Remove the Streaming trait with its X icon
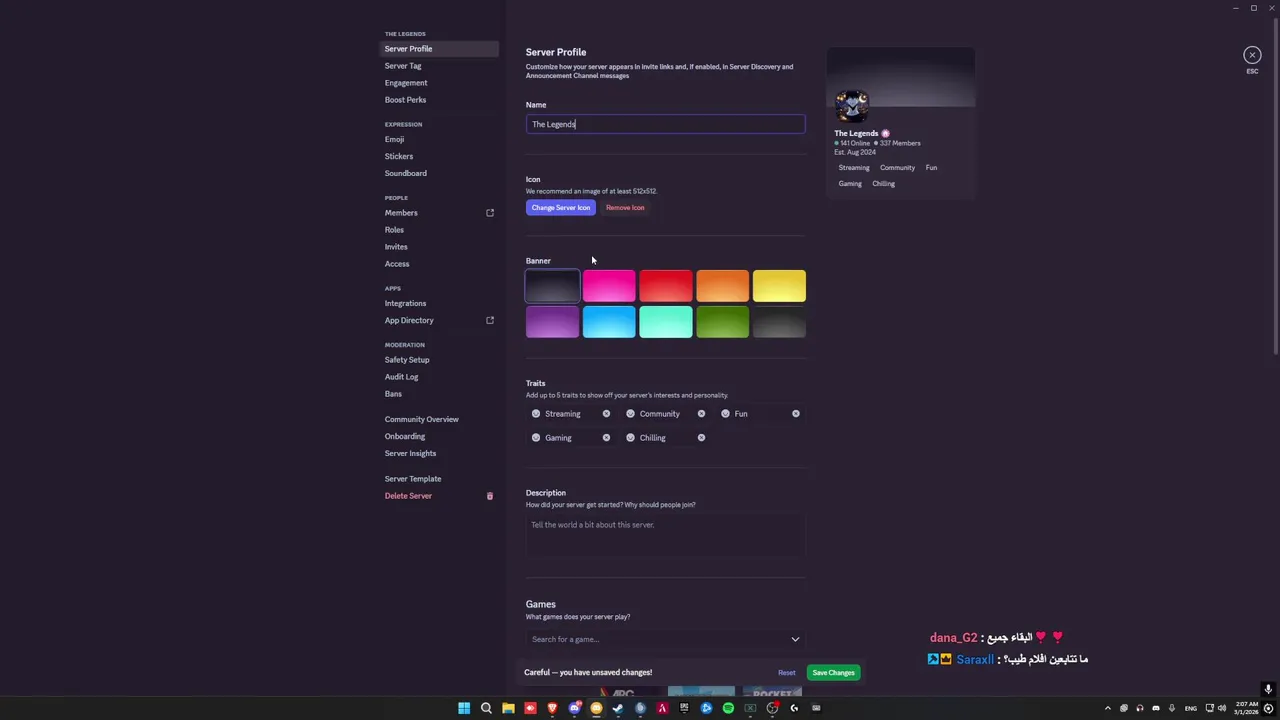This screenshot has height=720, width=1280. 606,413
